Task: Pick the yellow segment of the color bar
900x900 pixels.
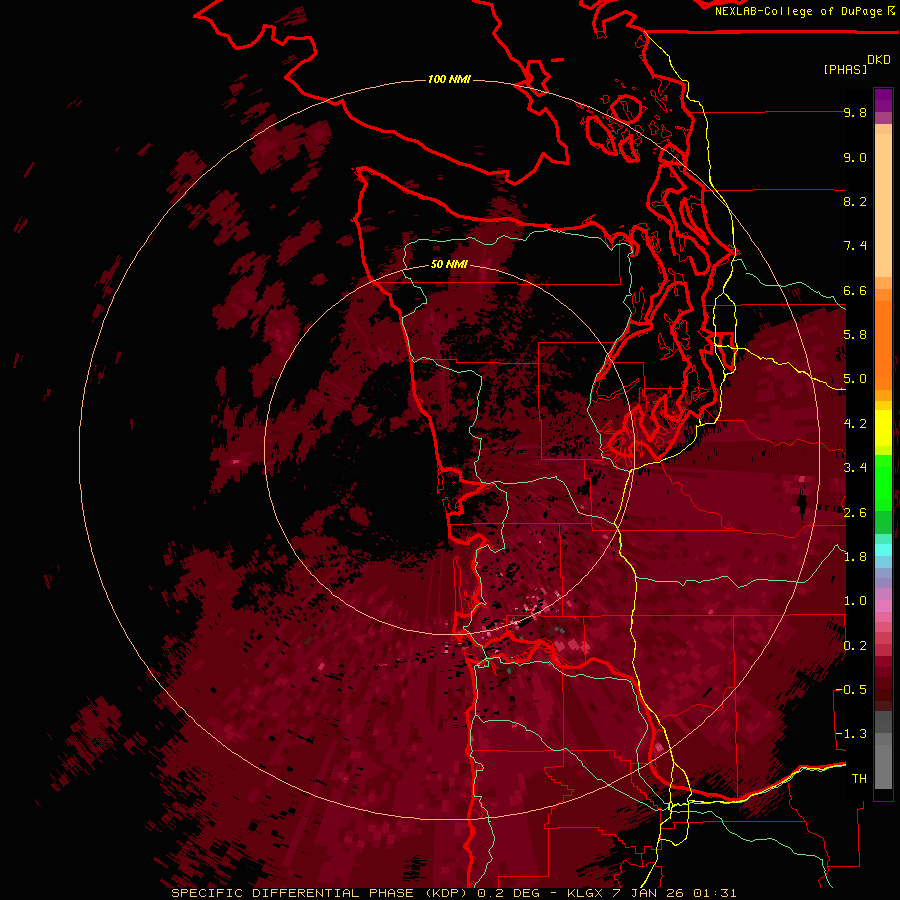Action: click(883, 428)
